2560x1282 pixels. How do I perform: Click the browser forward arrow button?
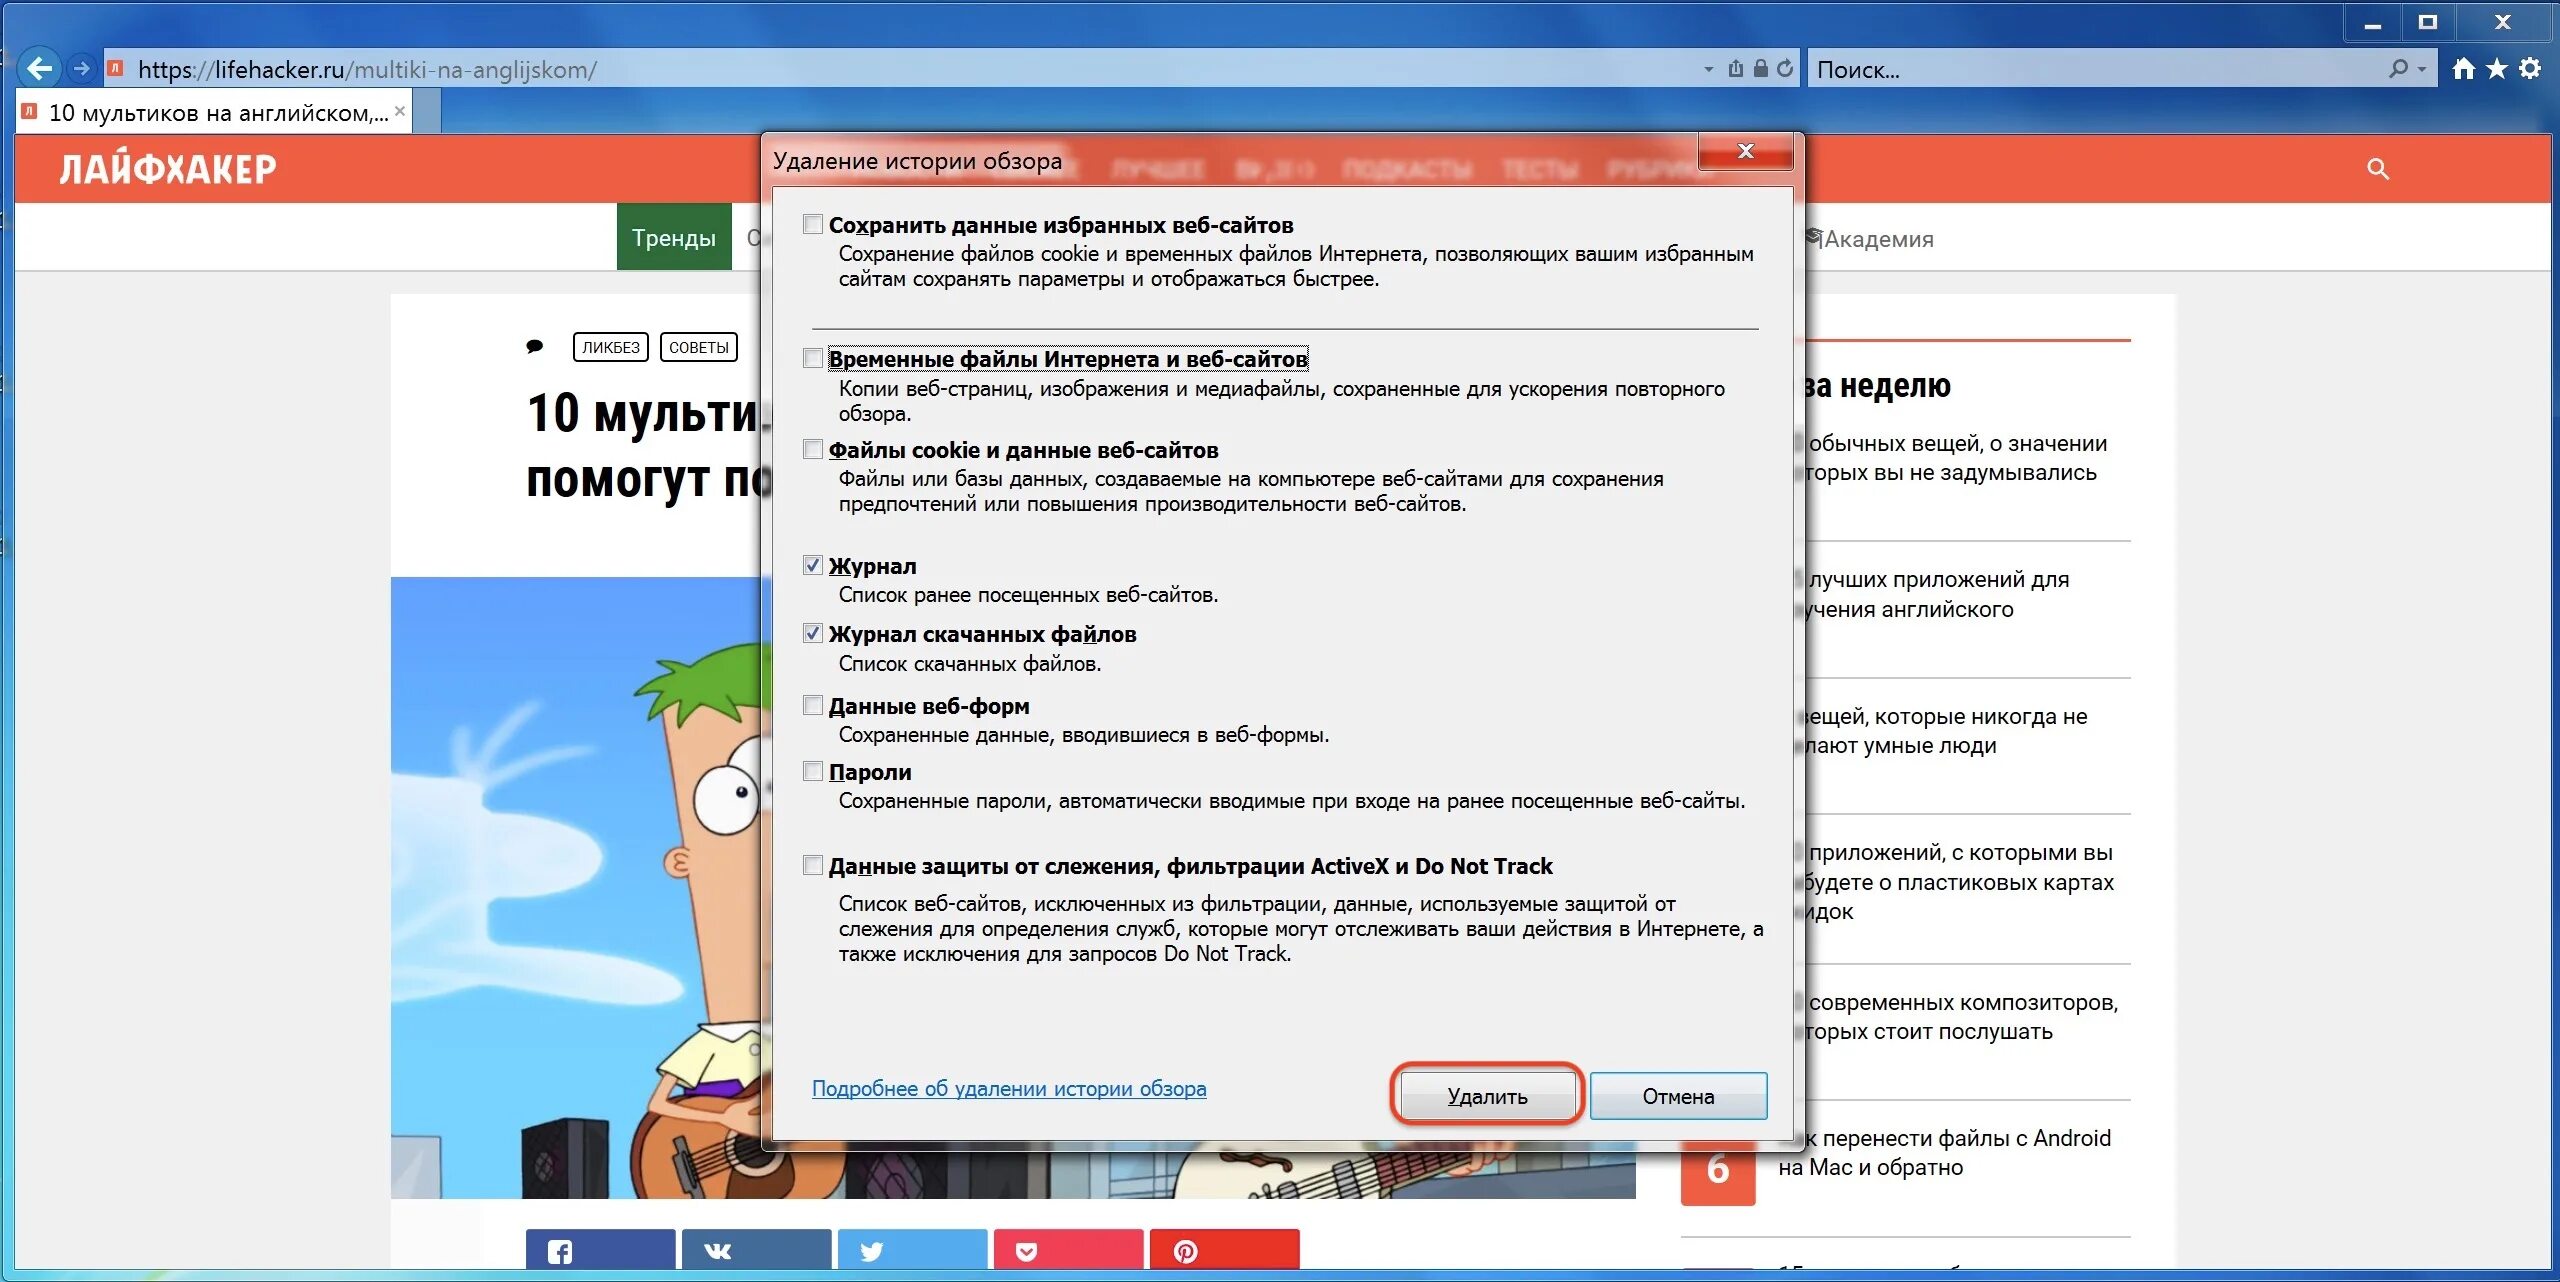82,69
